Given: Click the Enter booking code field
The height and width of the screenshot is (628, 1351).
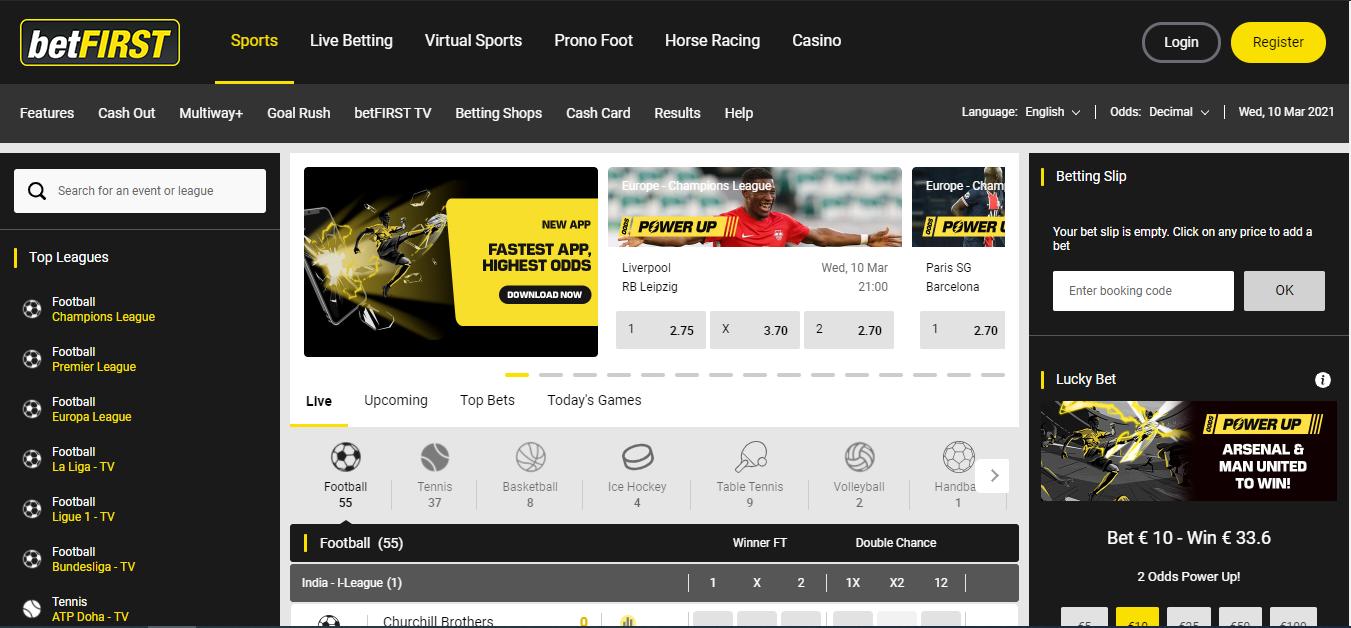Looking at the screenshot, I should point(1143,291).
